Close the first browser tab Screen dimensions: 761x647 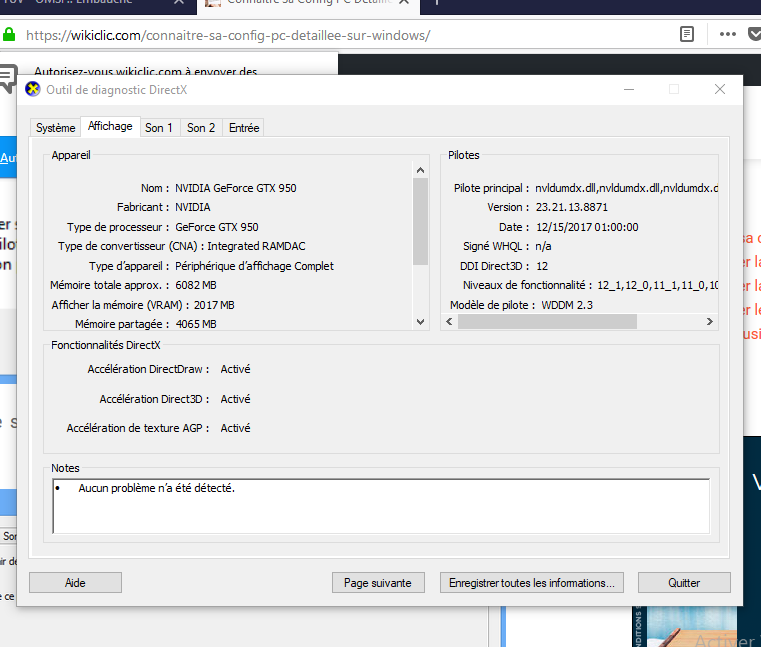179,2
